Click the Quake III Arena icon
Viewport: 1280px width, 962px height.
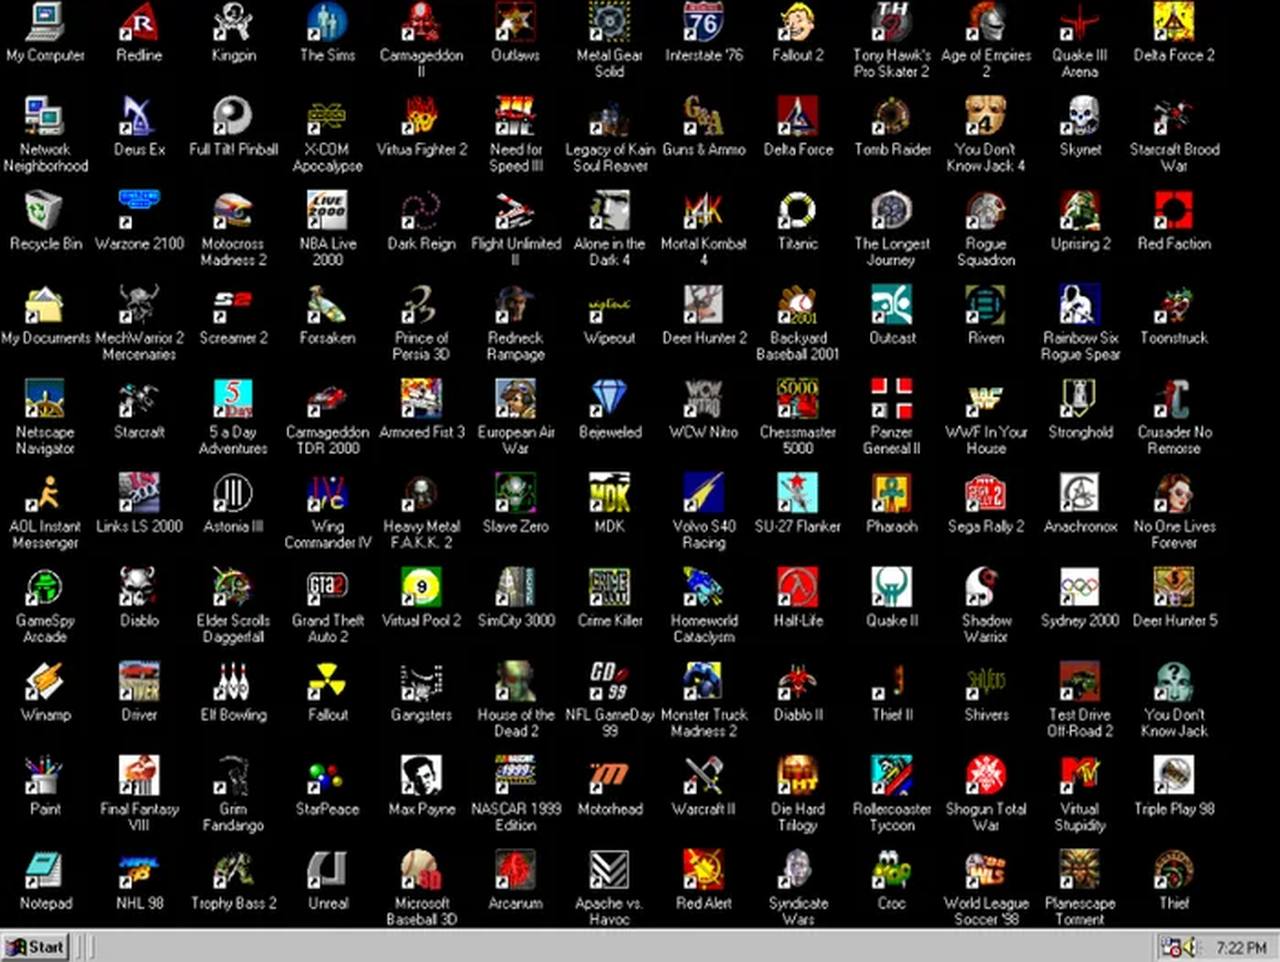1079,22
